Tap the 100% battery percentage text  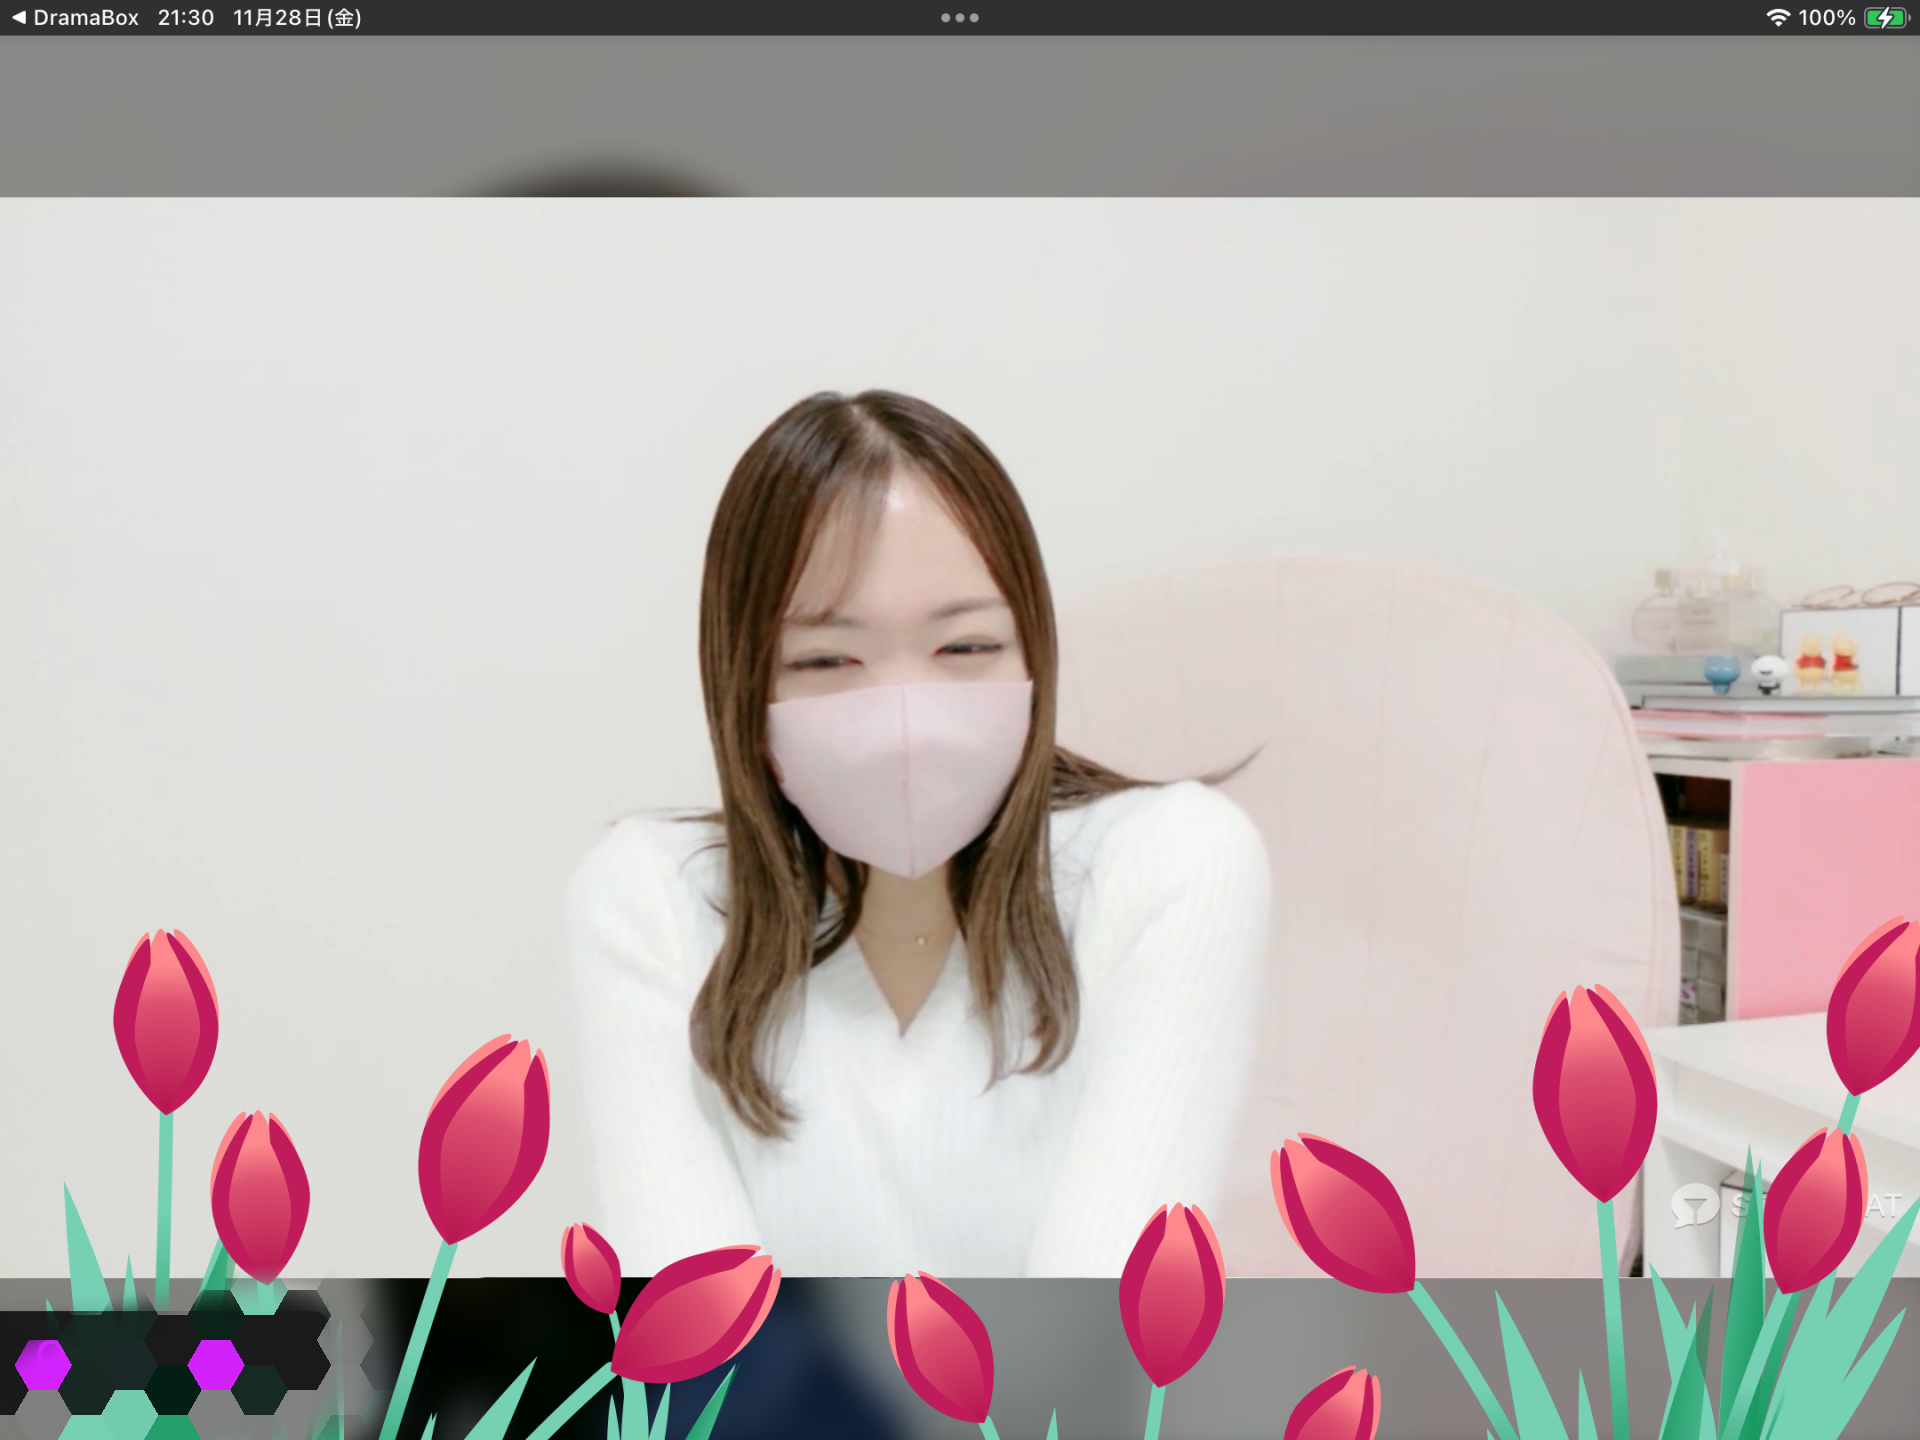point(1826,18)
